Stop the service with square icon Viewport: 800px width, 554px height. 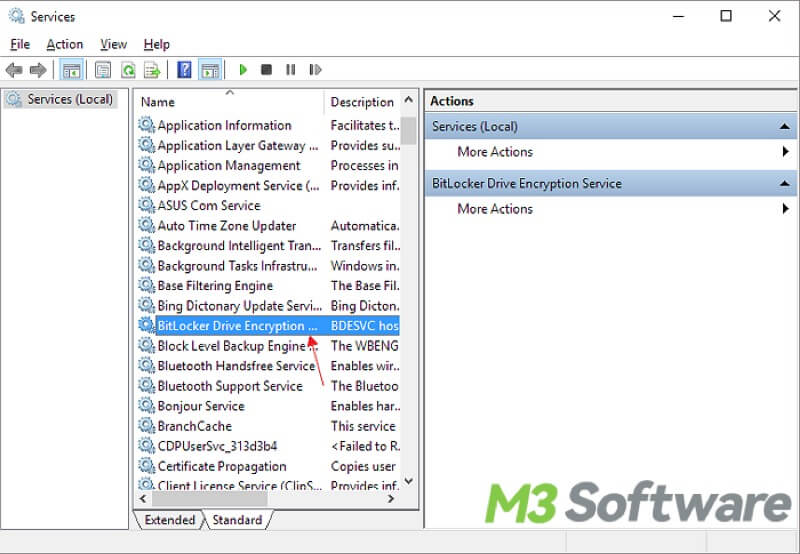coord(266,69)
